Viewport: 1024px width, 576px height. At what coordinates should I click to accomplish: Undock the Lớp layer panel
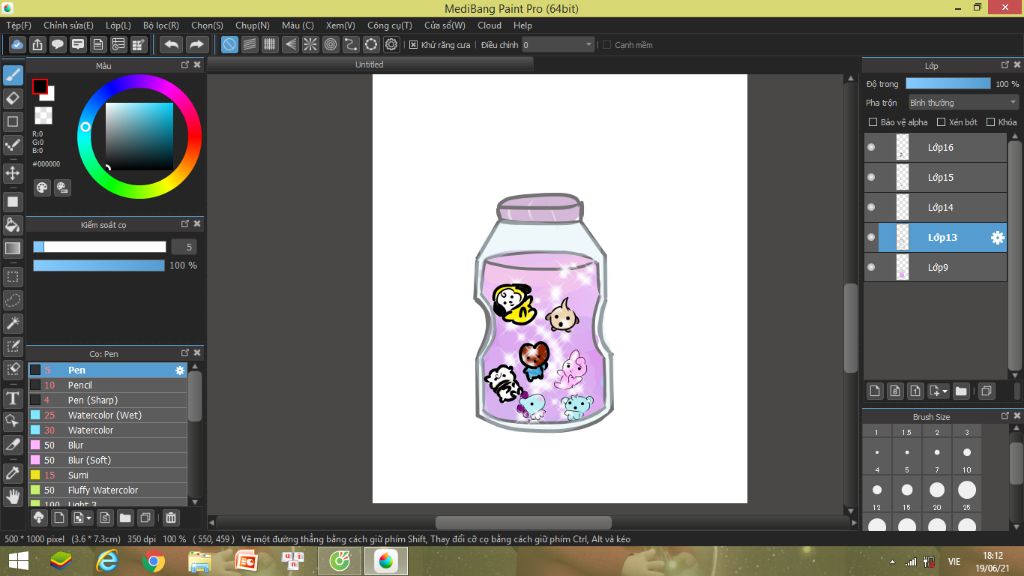1004,65
